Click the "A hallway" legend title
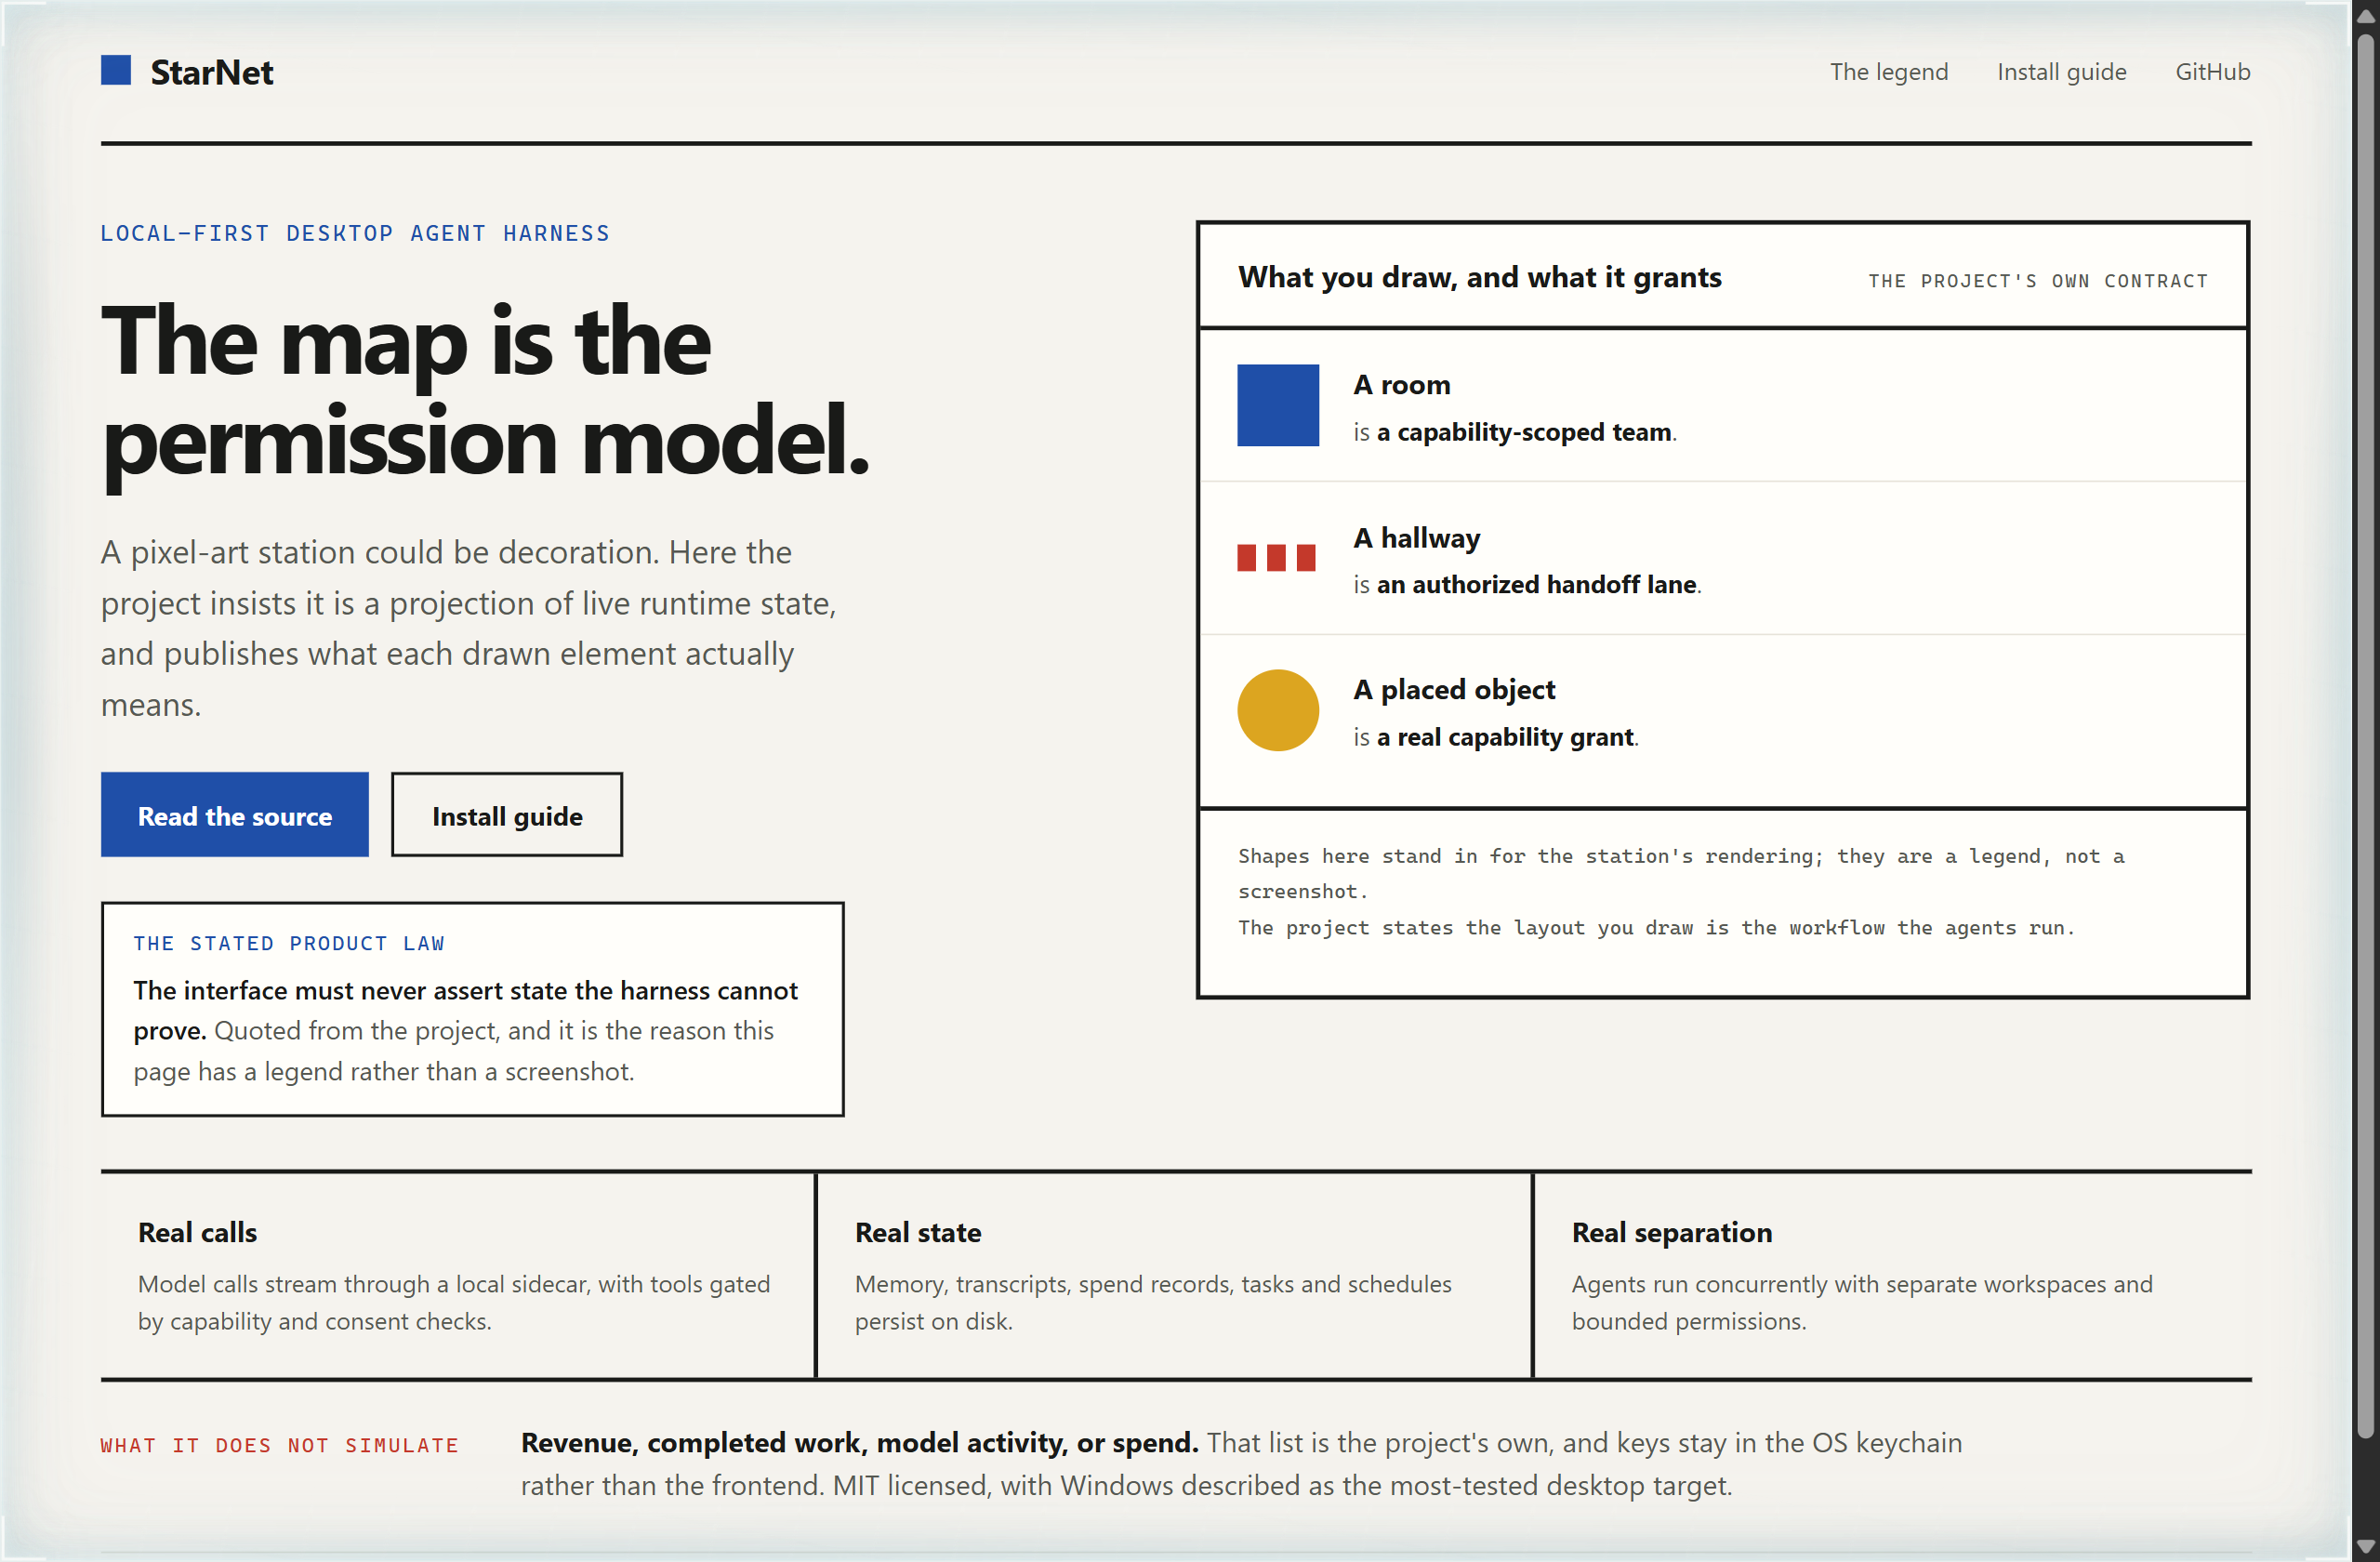Viewport: 2380px width, 1562px height. [x=1416, y=538]
